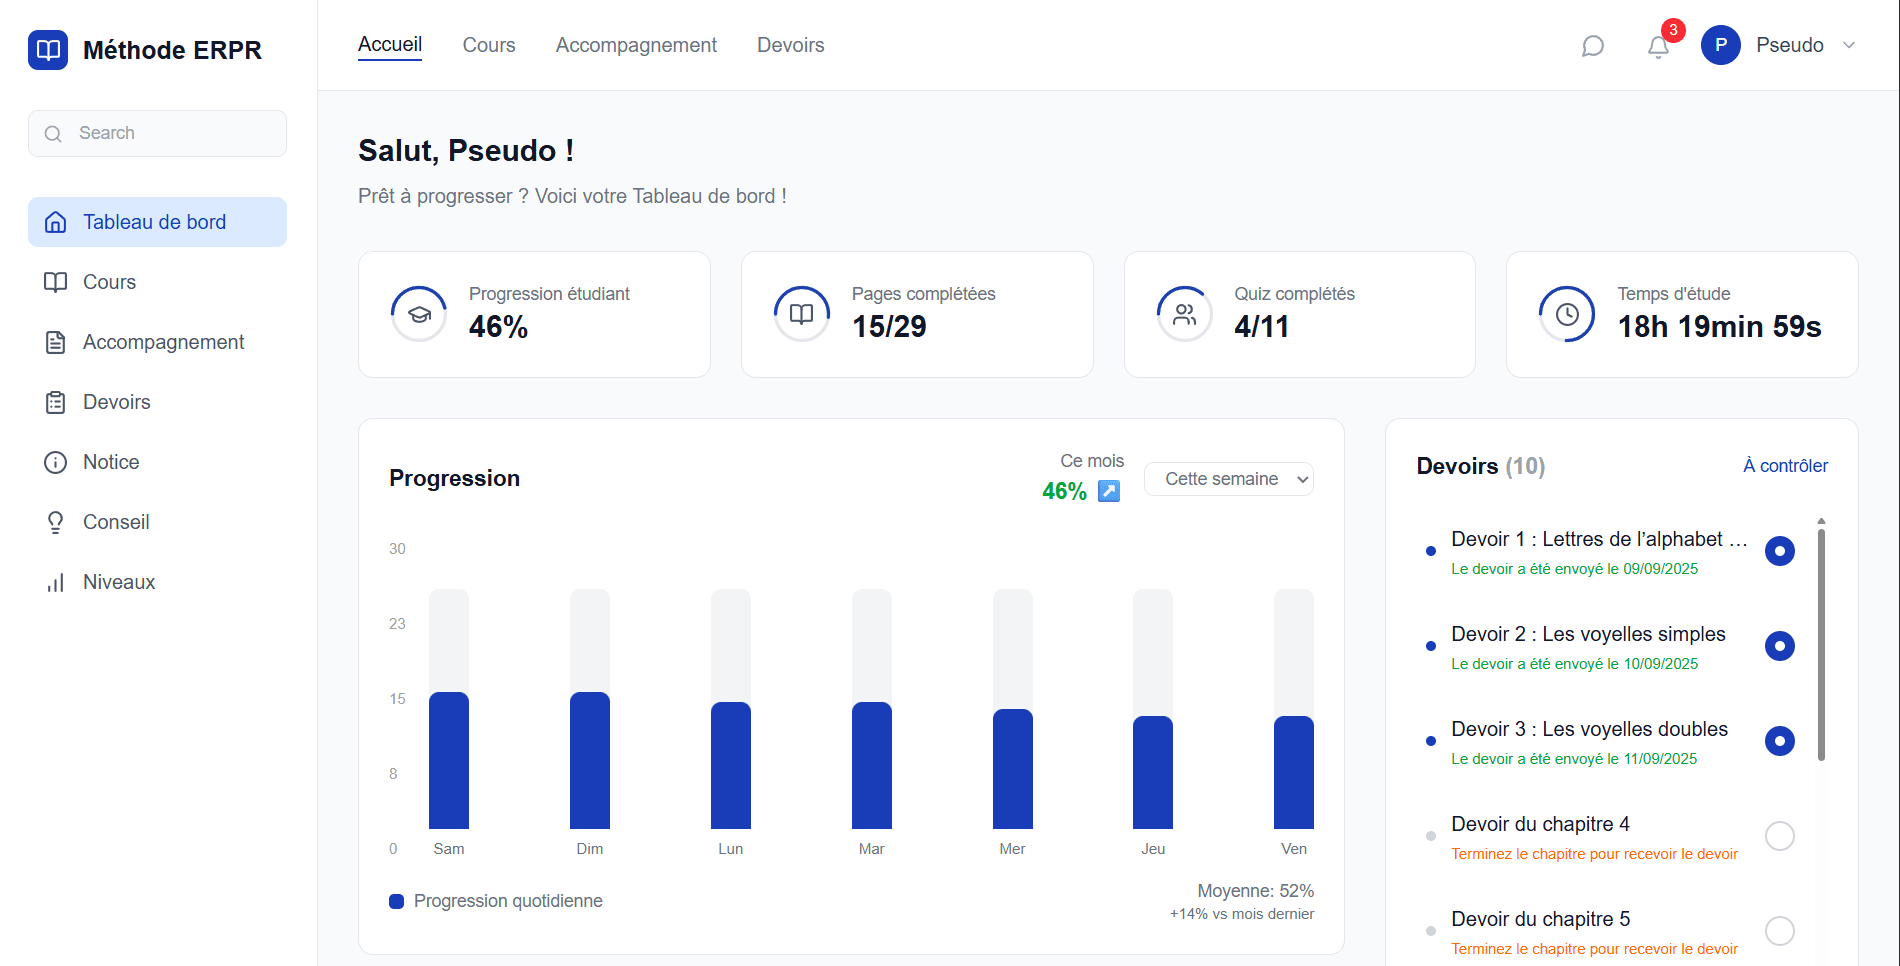Open Devoir 2 : Les voyelles simples
Screen dimensions: 1900x966
1588,634
